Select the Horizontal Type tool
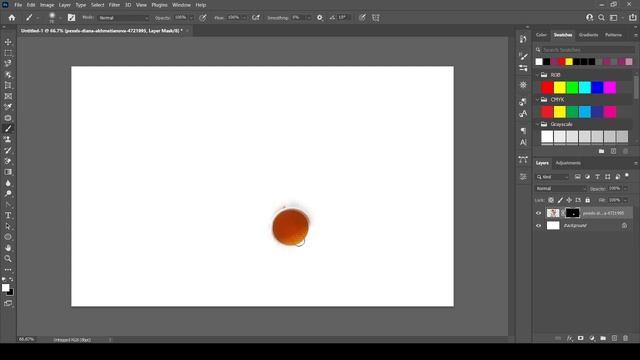 point(8,215)
